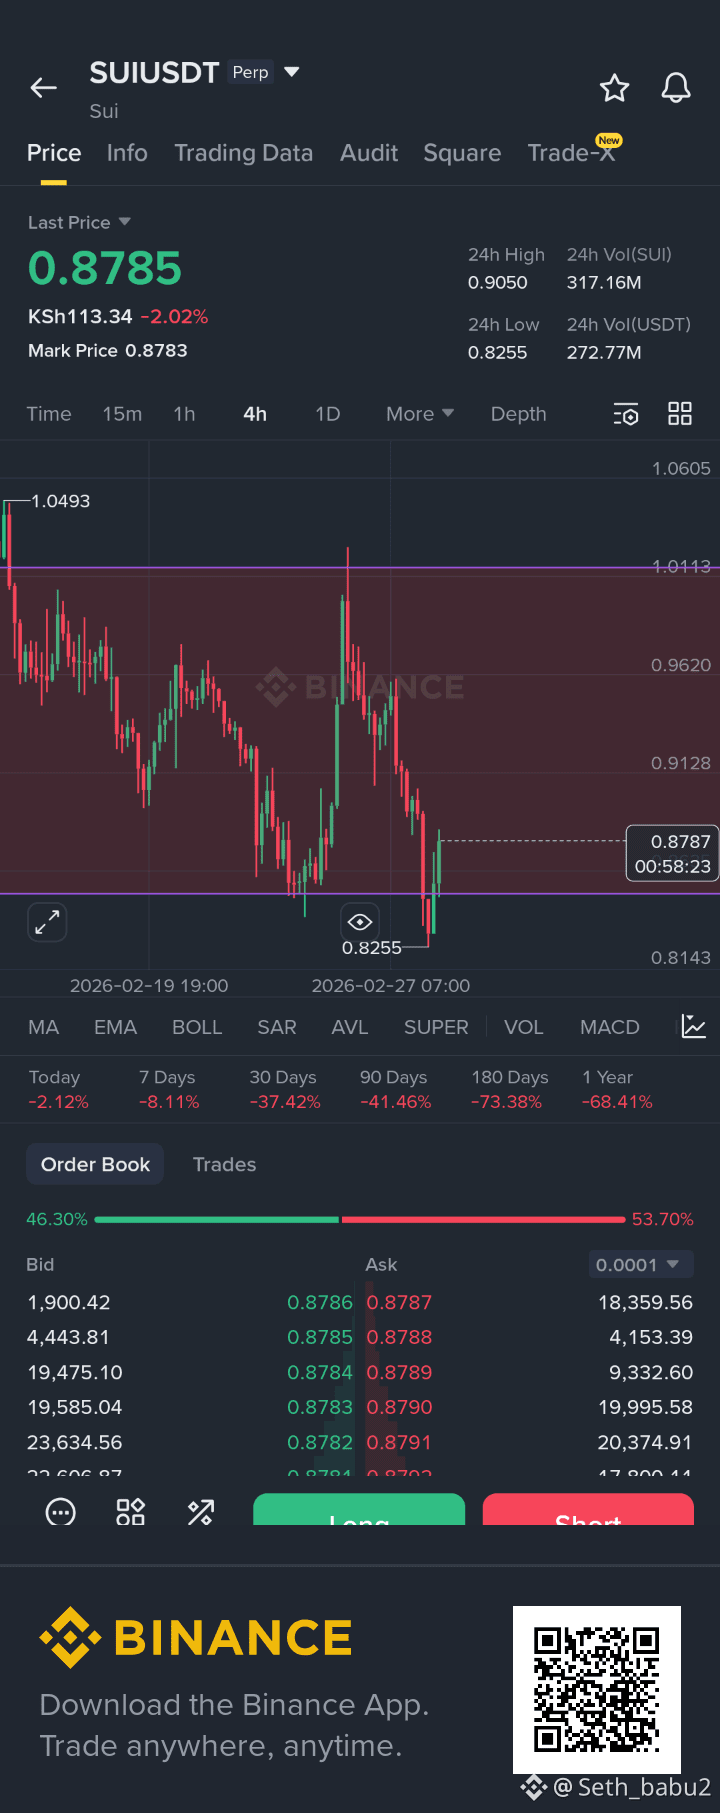Enable the SAR indicator
This screenshot has width=720, height=1813.
(x=277, y=1027)
